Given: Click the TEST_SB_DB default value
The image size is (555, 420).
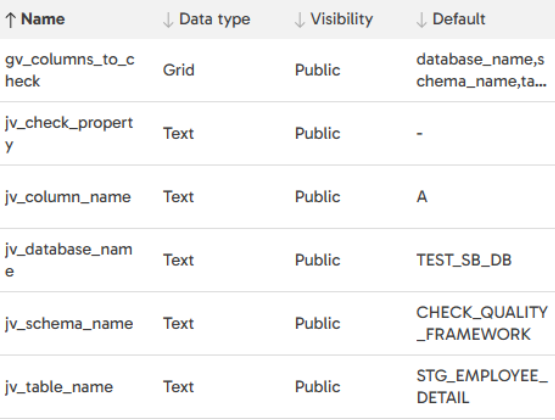Looking at the screenshot, I should coord(464,260).
